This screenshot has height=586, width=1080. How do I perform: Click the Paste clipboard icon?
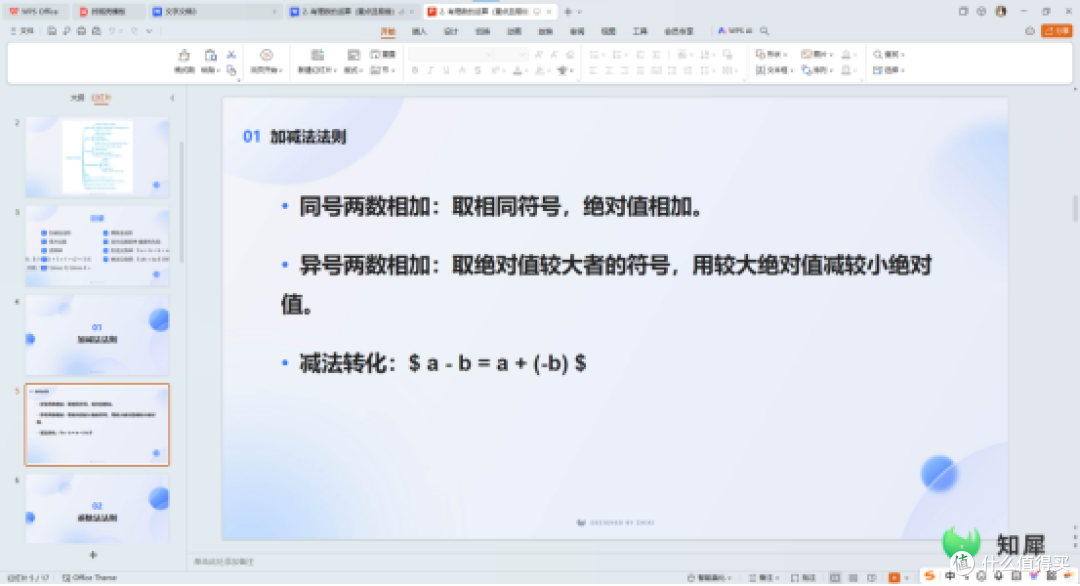(x=210, y=56)
